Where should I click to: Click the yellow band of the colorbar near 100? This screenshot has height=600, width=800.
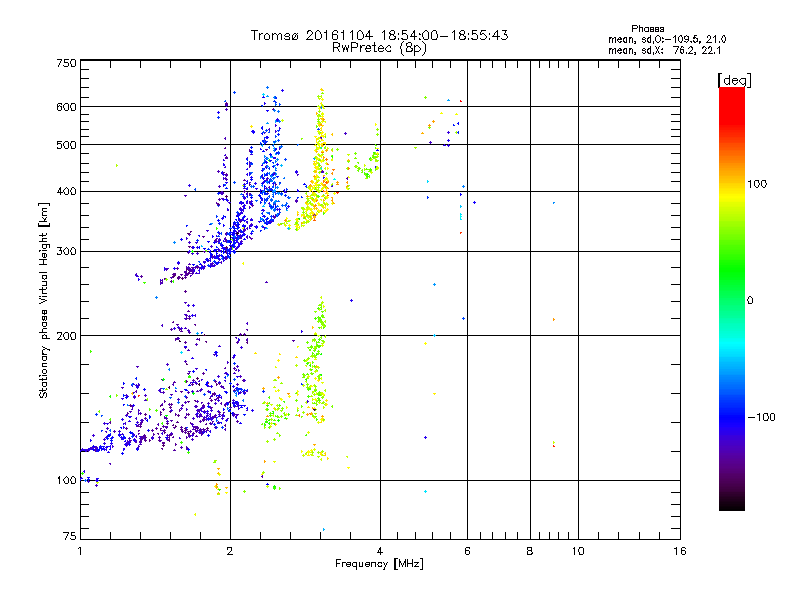[732, 196]
